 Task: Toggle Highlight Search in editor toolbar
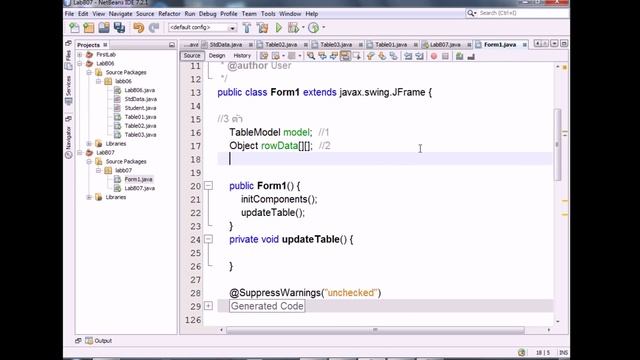pyautogui.click(x=345, y=56)
